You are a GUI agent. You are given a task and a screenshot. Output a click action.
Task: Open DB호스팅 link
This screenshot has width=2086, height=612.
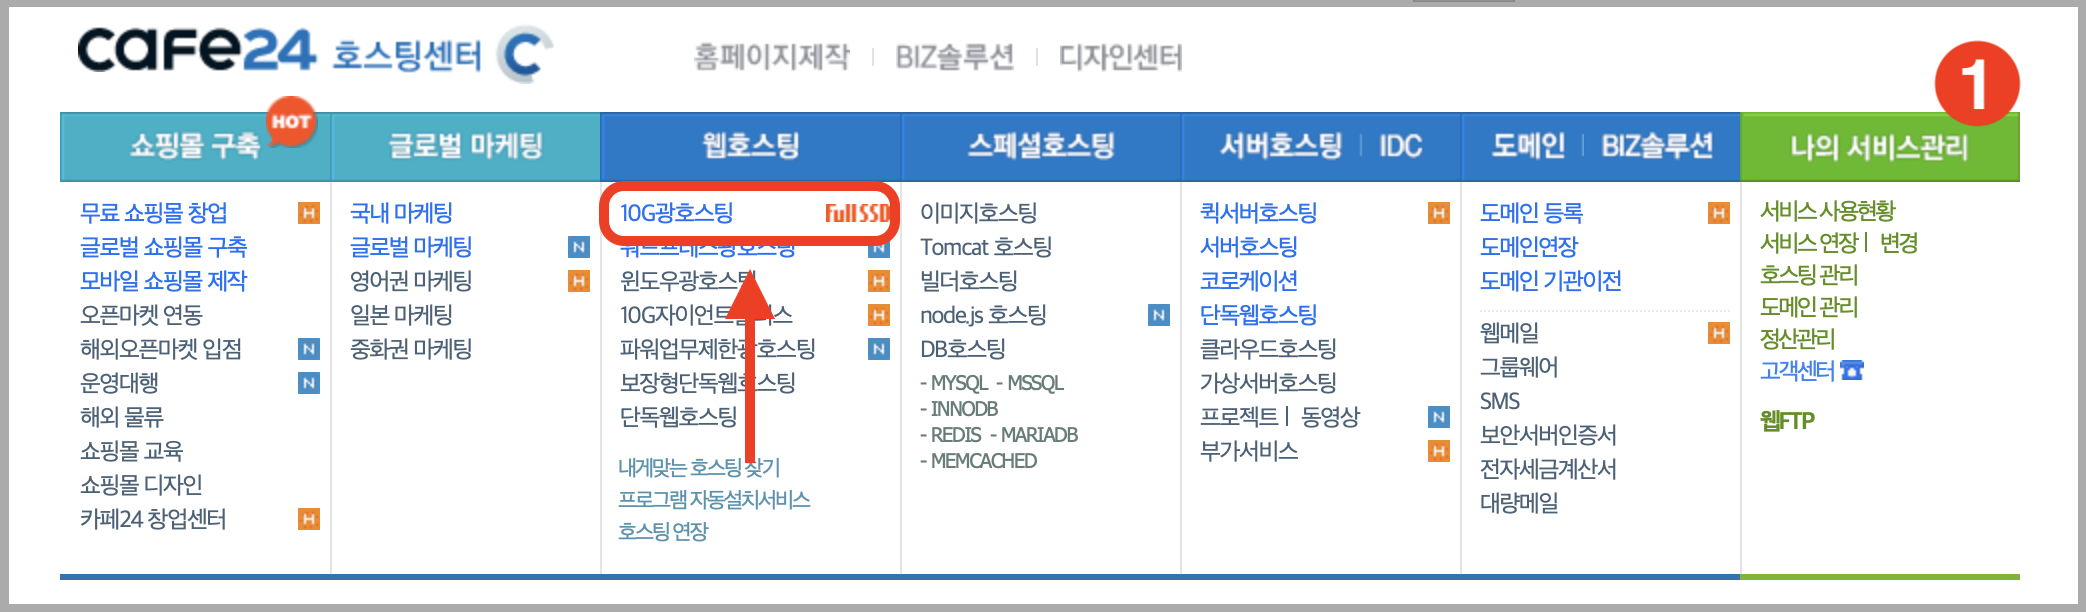click(963, 349)
